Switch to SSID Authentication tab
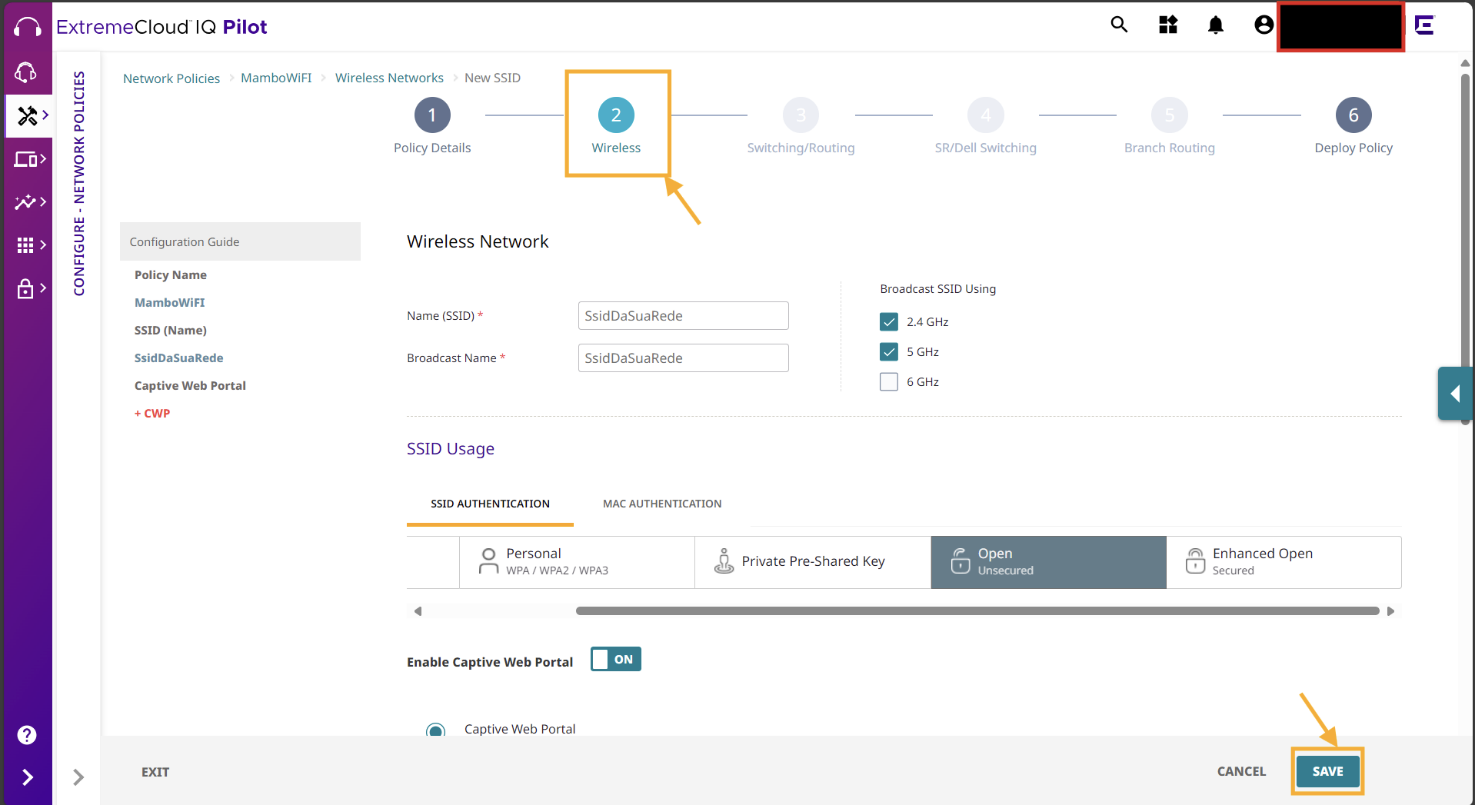Viewport: 1475px width, 805px height. tap(490, 504)
